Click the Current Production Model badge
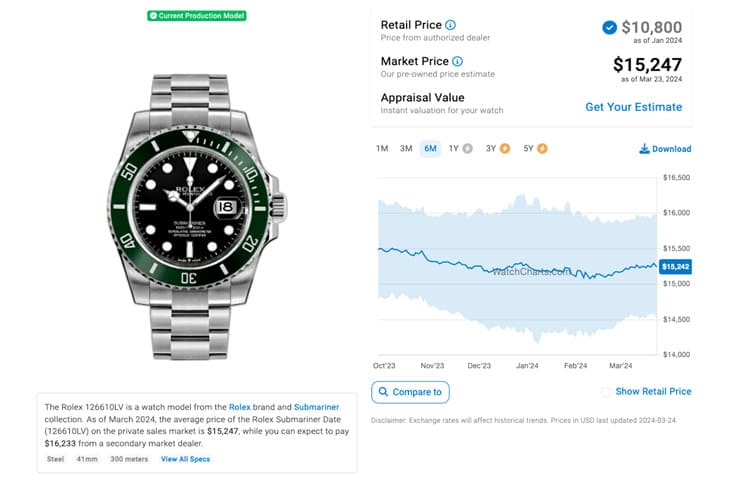 197,16
